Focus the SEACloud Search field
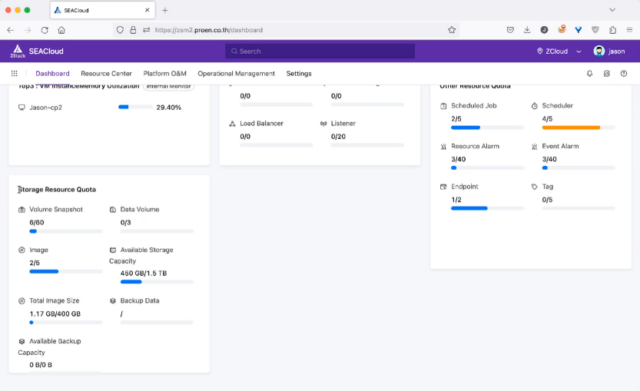Viewport: 640px width, 391px height. 320,51
